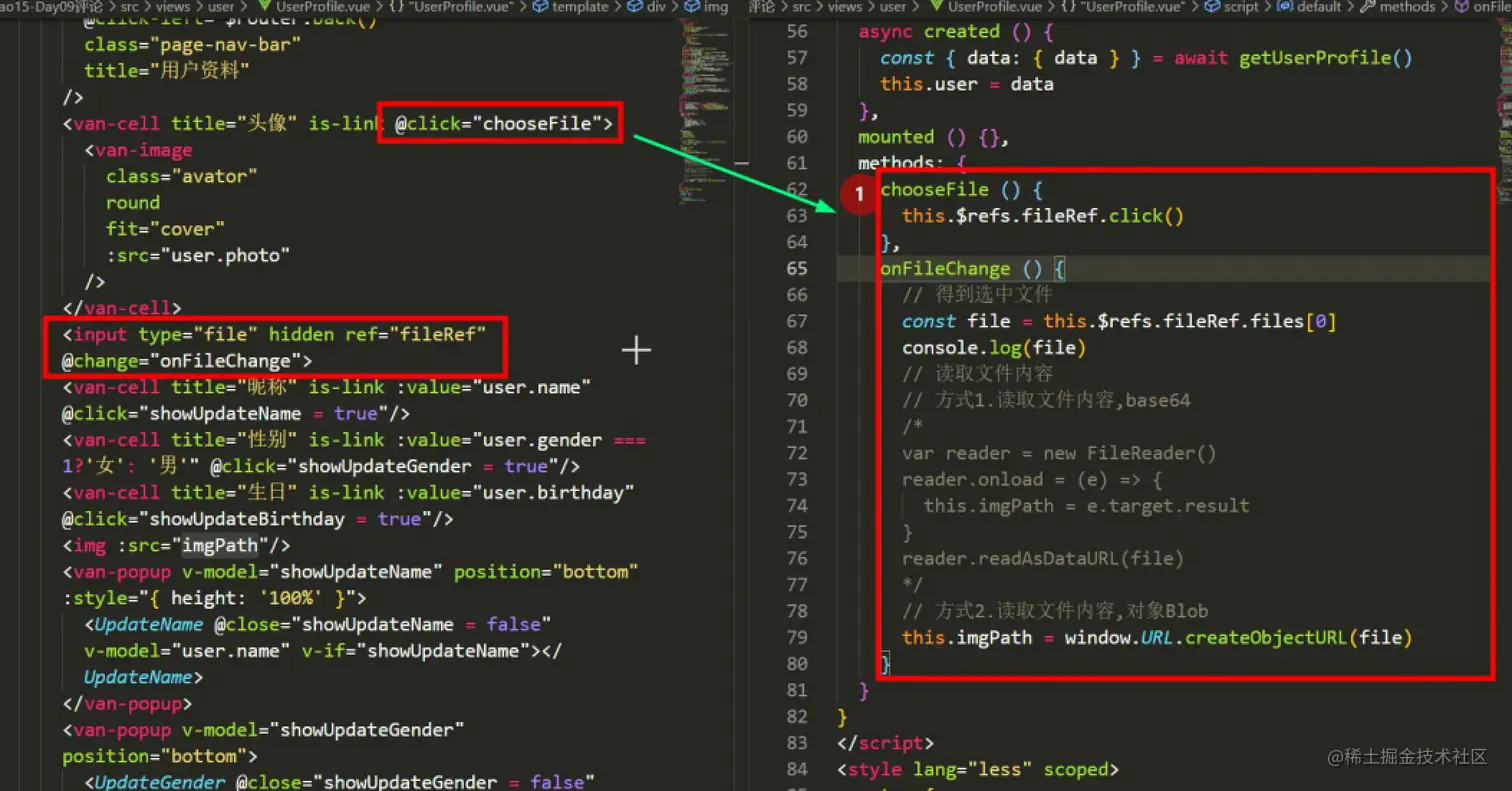The width and height of the screenshot is (1512, 791).
Task: Click the div cube icon in the breadcrumb
Action: point(636,7)
